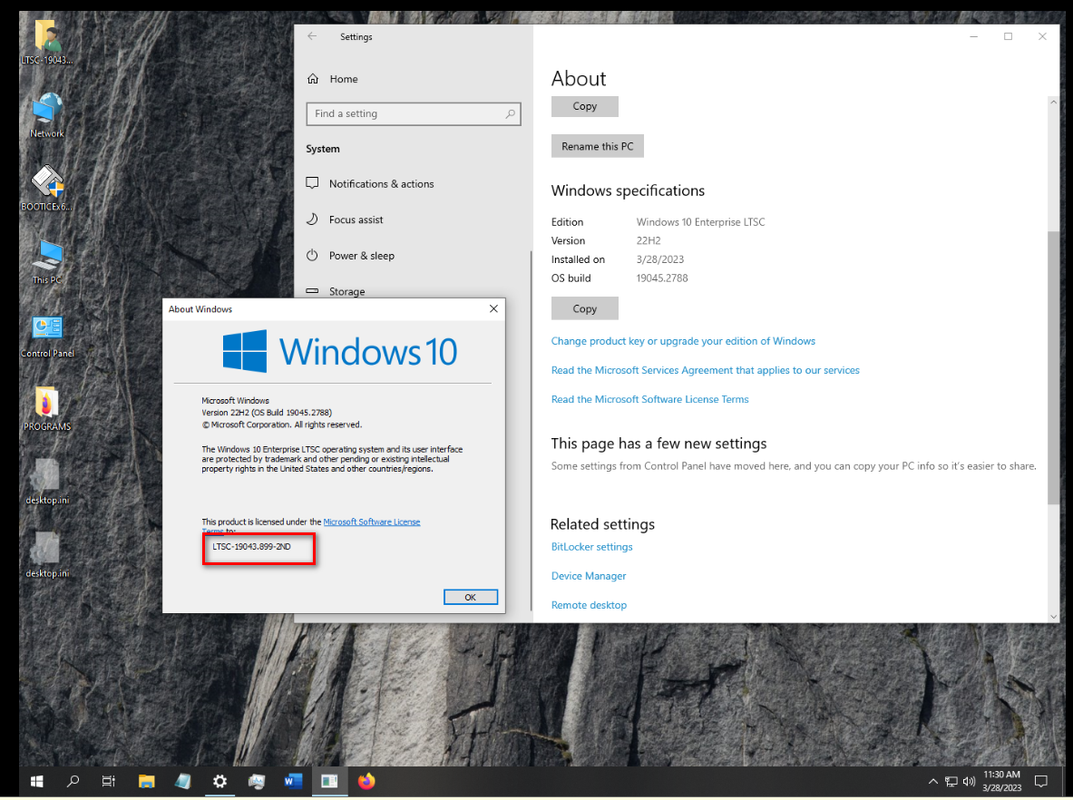Click the Find a setting search box
This screenshot has height=800, width=1073.
coord(413,114)
